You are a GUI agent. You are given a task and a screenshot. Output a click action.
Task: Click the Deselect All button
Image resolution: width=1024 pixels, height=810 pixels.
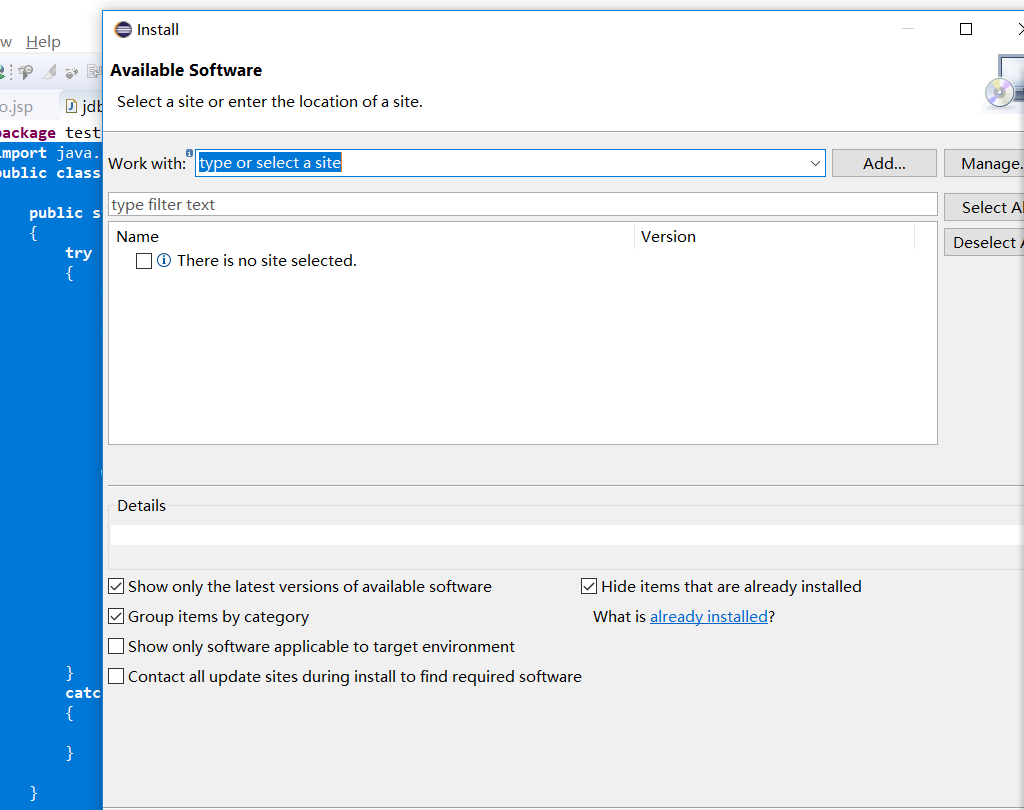(986, 242)
